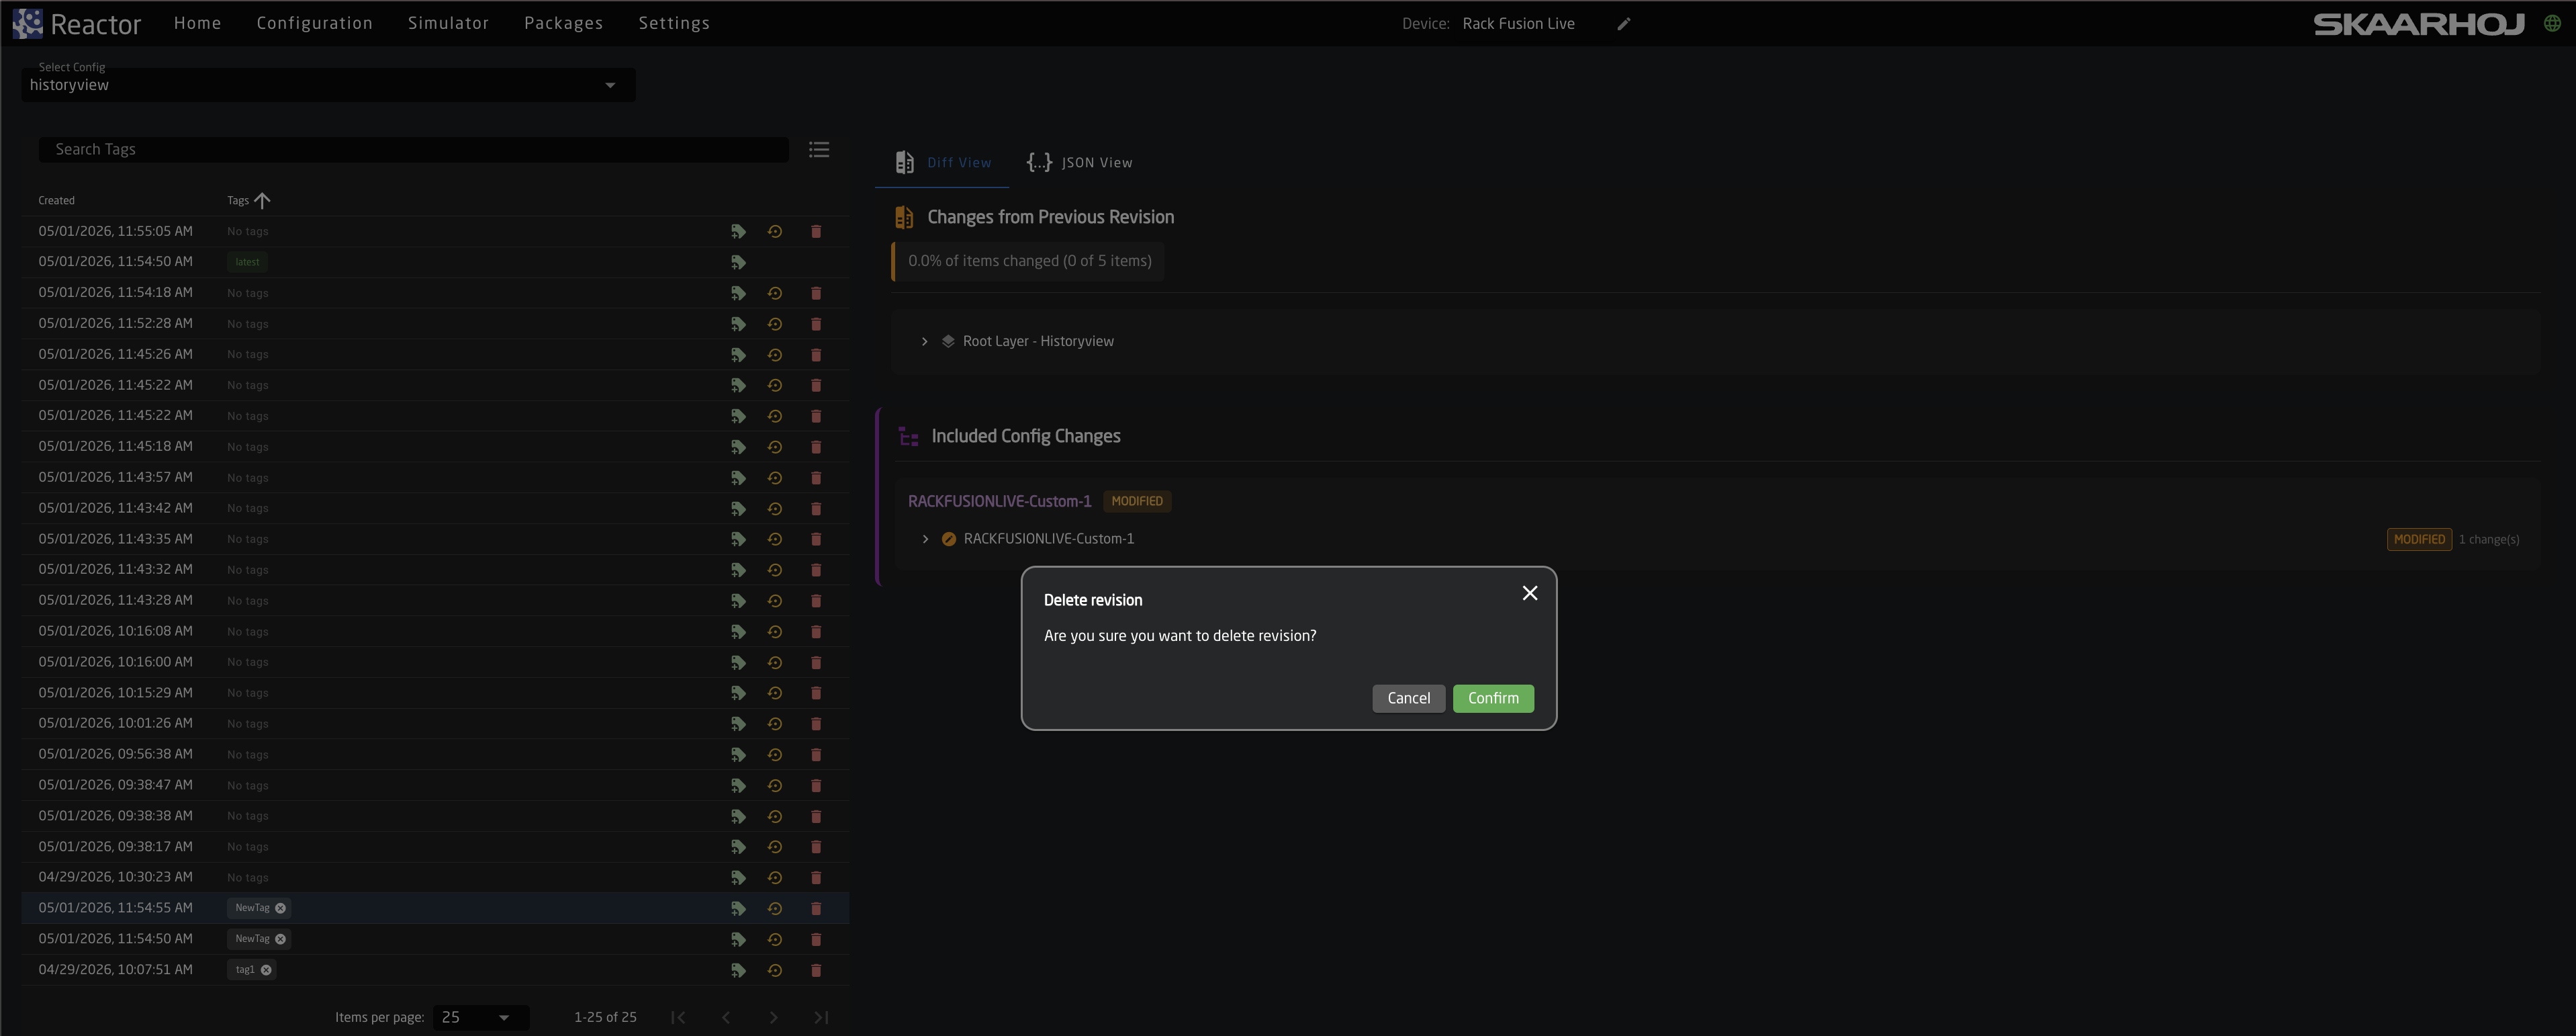
Task: Select the 05/01/2026, 10:15:29 AM revision row
Action: 435,693
